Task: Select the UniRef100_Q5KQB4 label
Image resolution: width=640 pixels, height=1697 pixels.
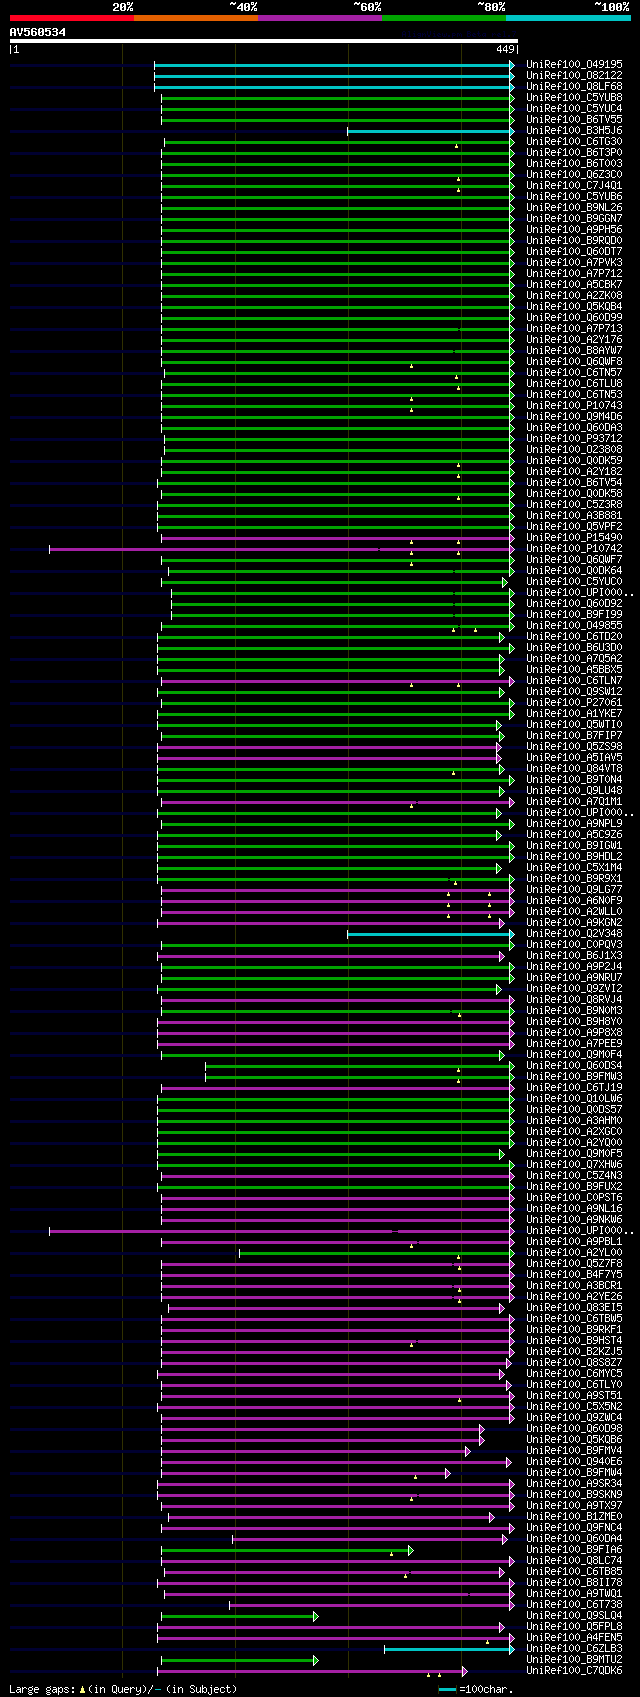Action: click(574, 306)
